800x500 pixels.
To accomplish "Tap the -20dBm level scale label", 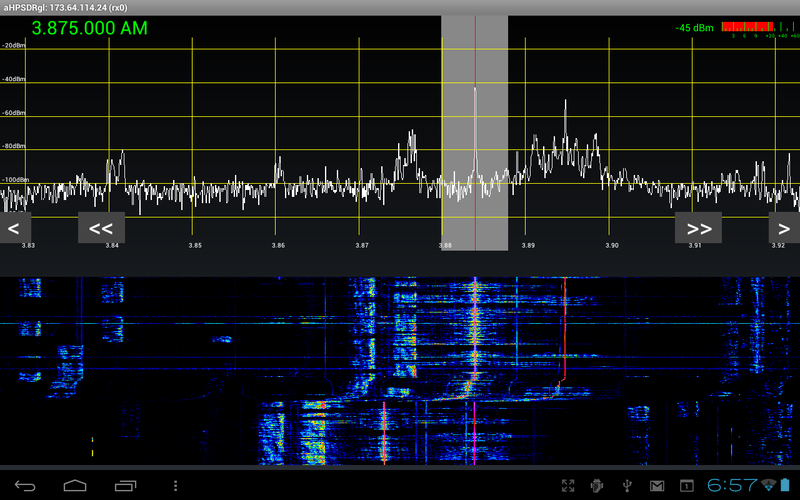I will click(13, 45).
